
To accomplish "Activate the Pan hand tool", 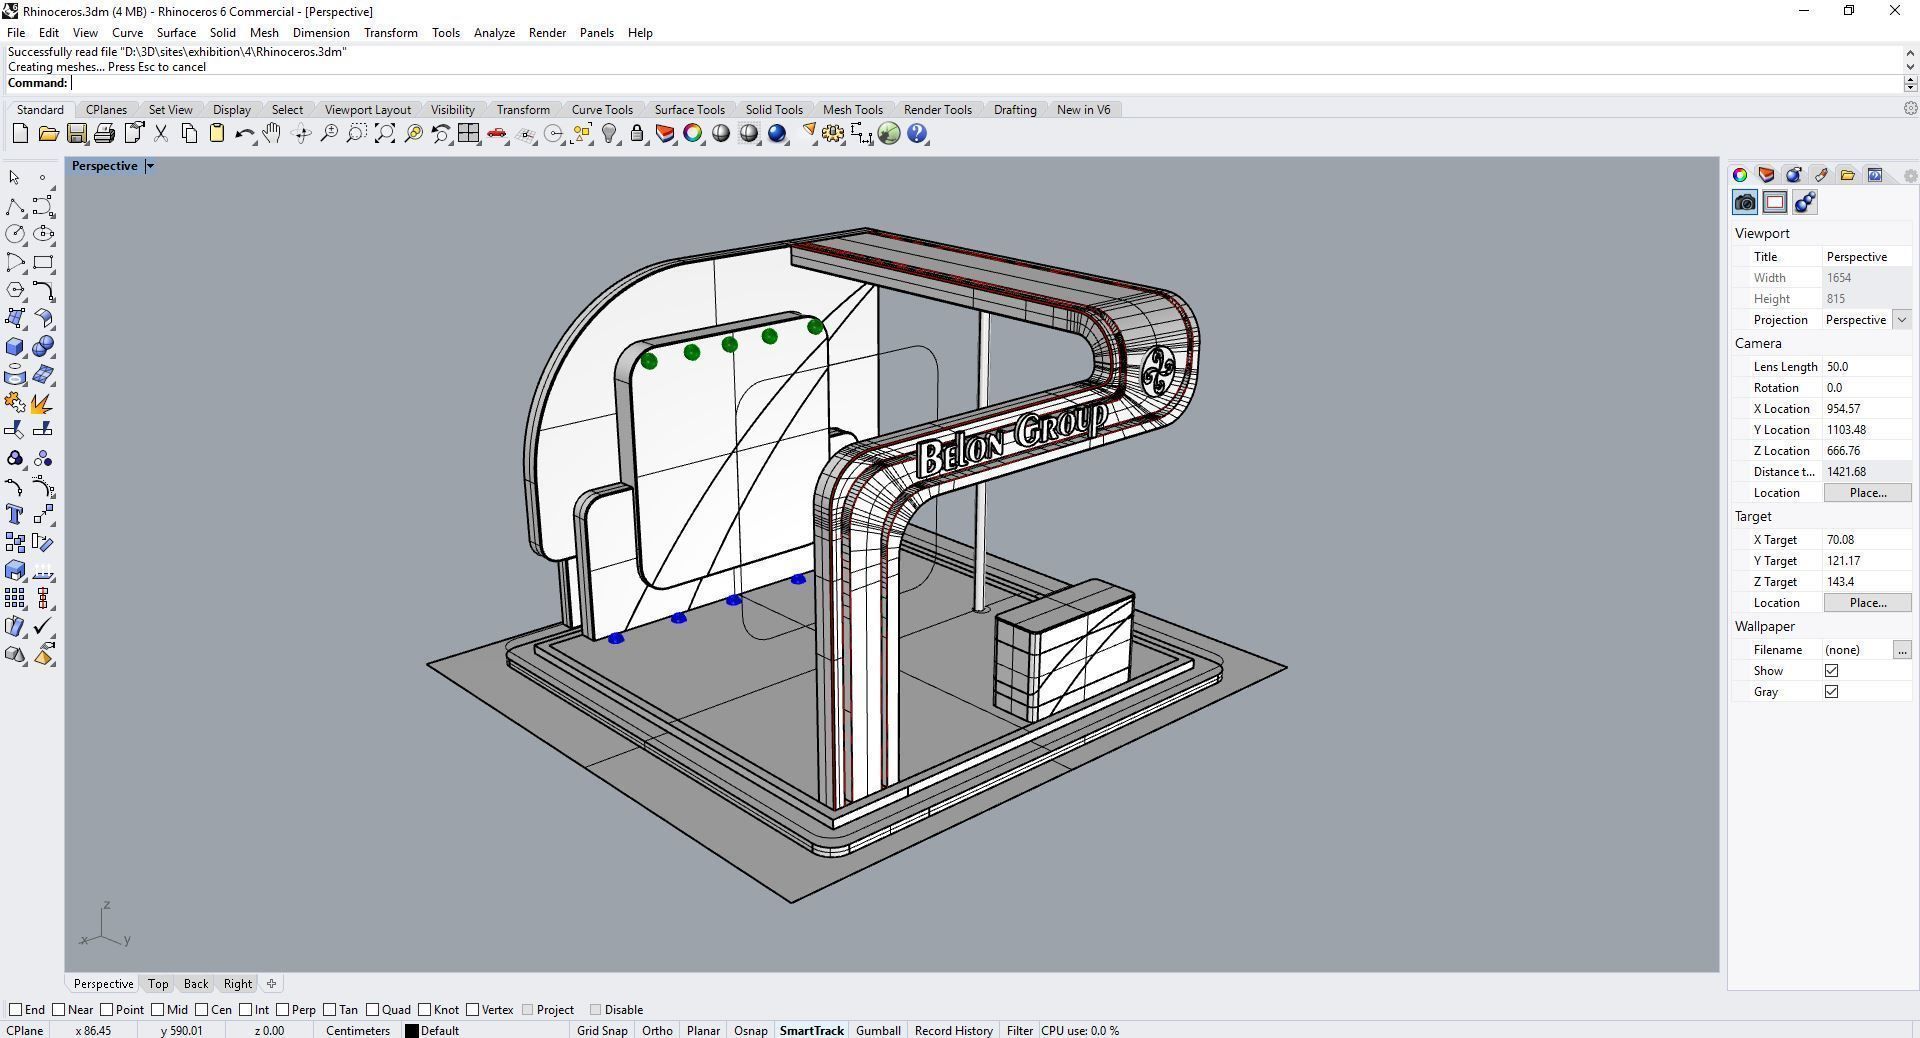I will coord(272,134).
